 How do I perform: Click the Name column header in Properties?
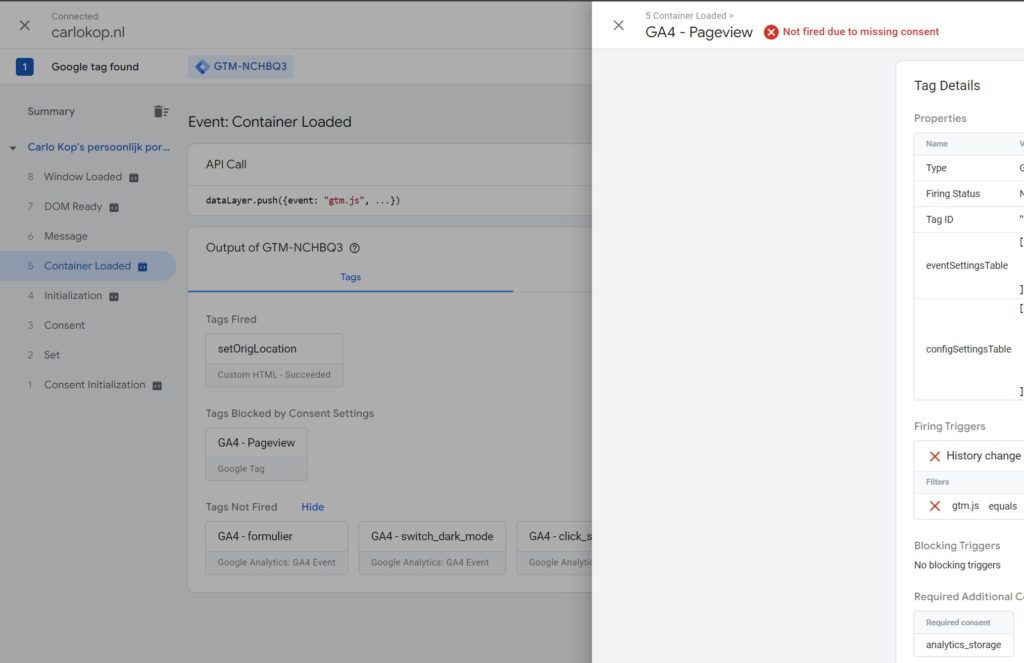[x=936, y=144]
